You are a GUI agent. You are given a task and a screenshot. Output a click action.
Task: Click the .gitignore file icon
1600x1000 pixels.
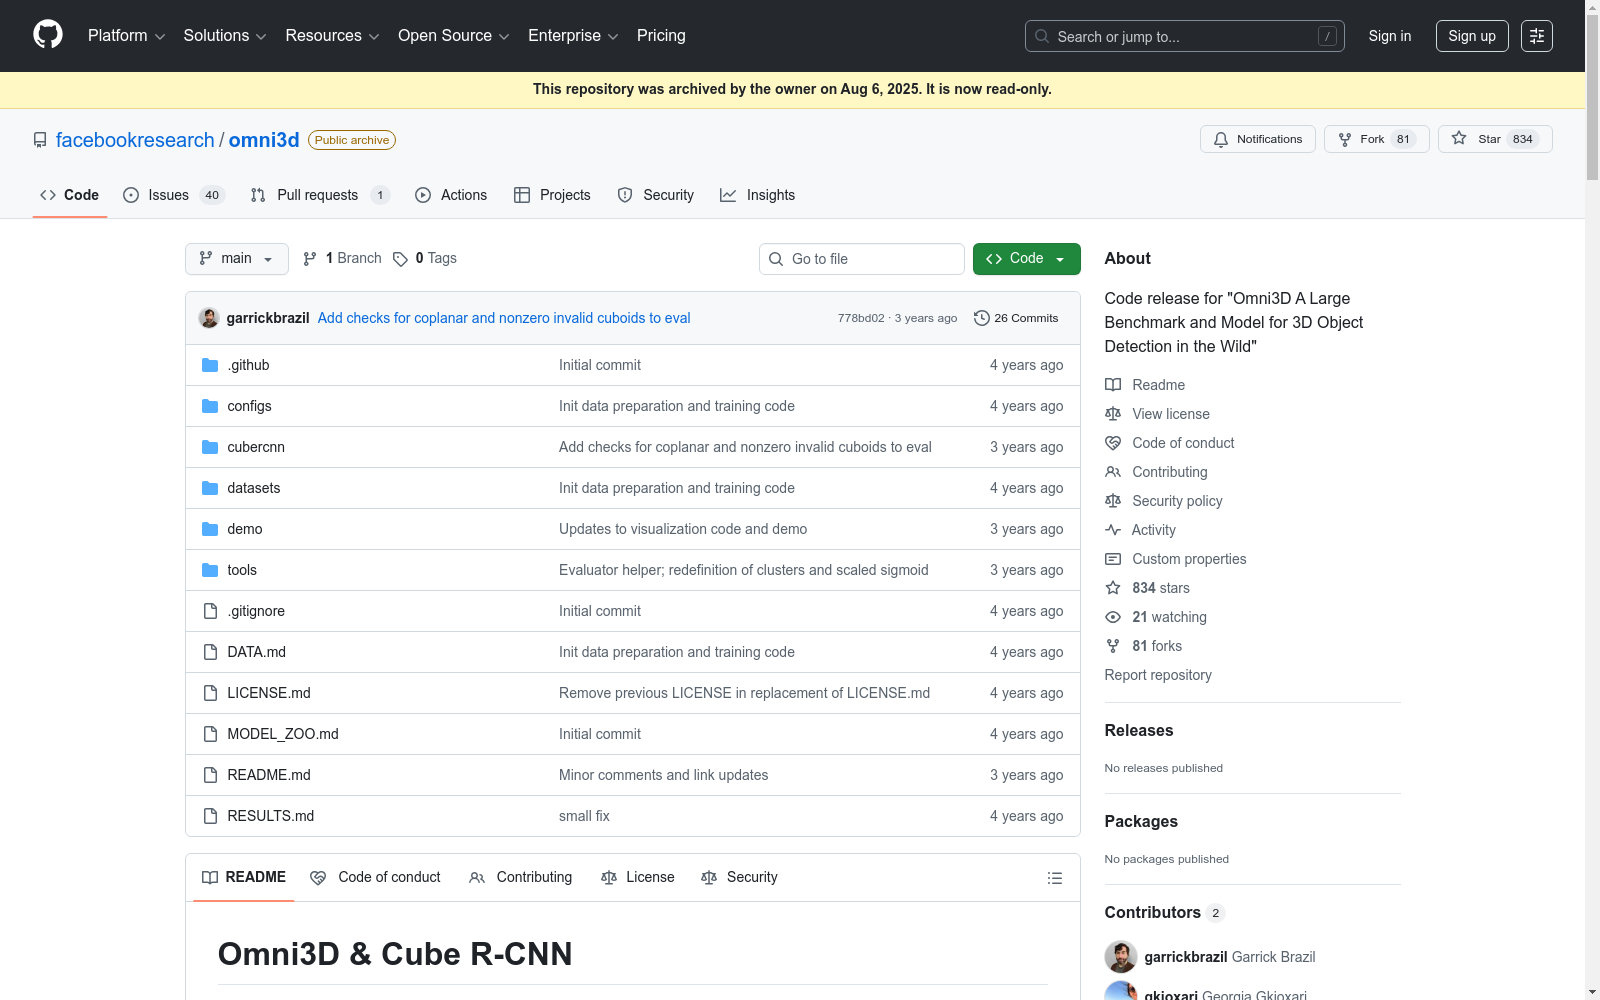tap(210, 611)
